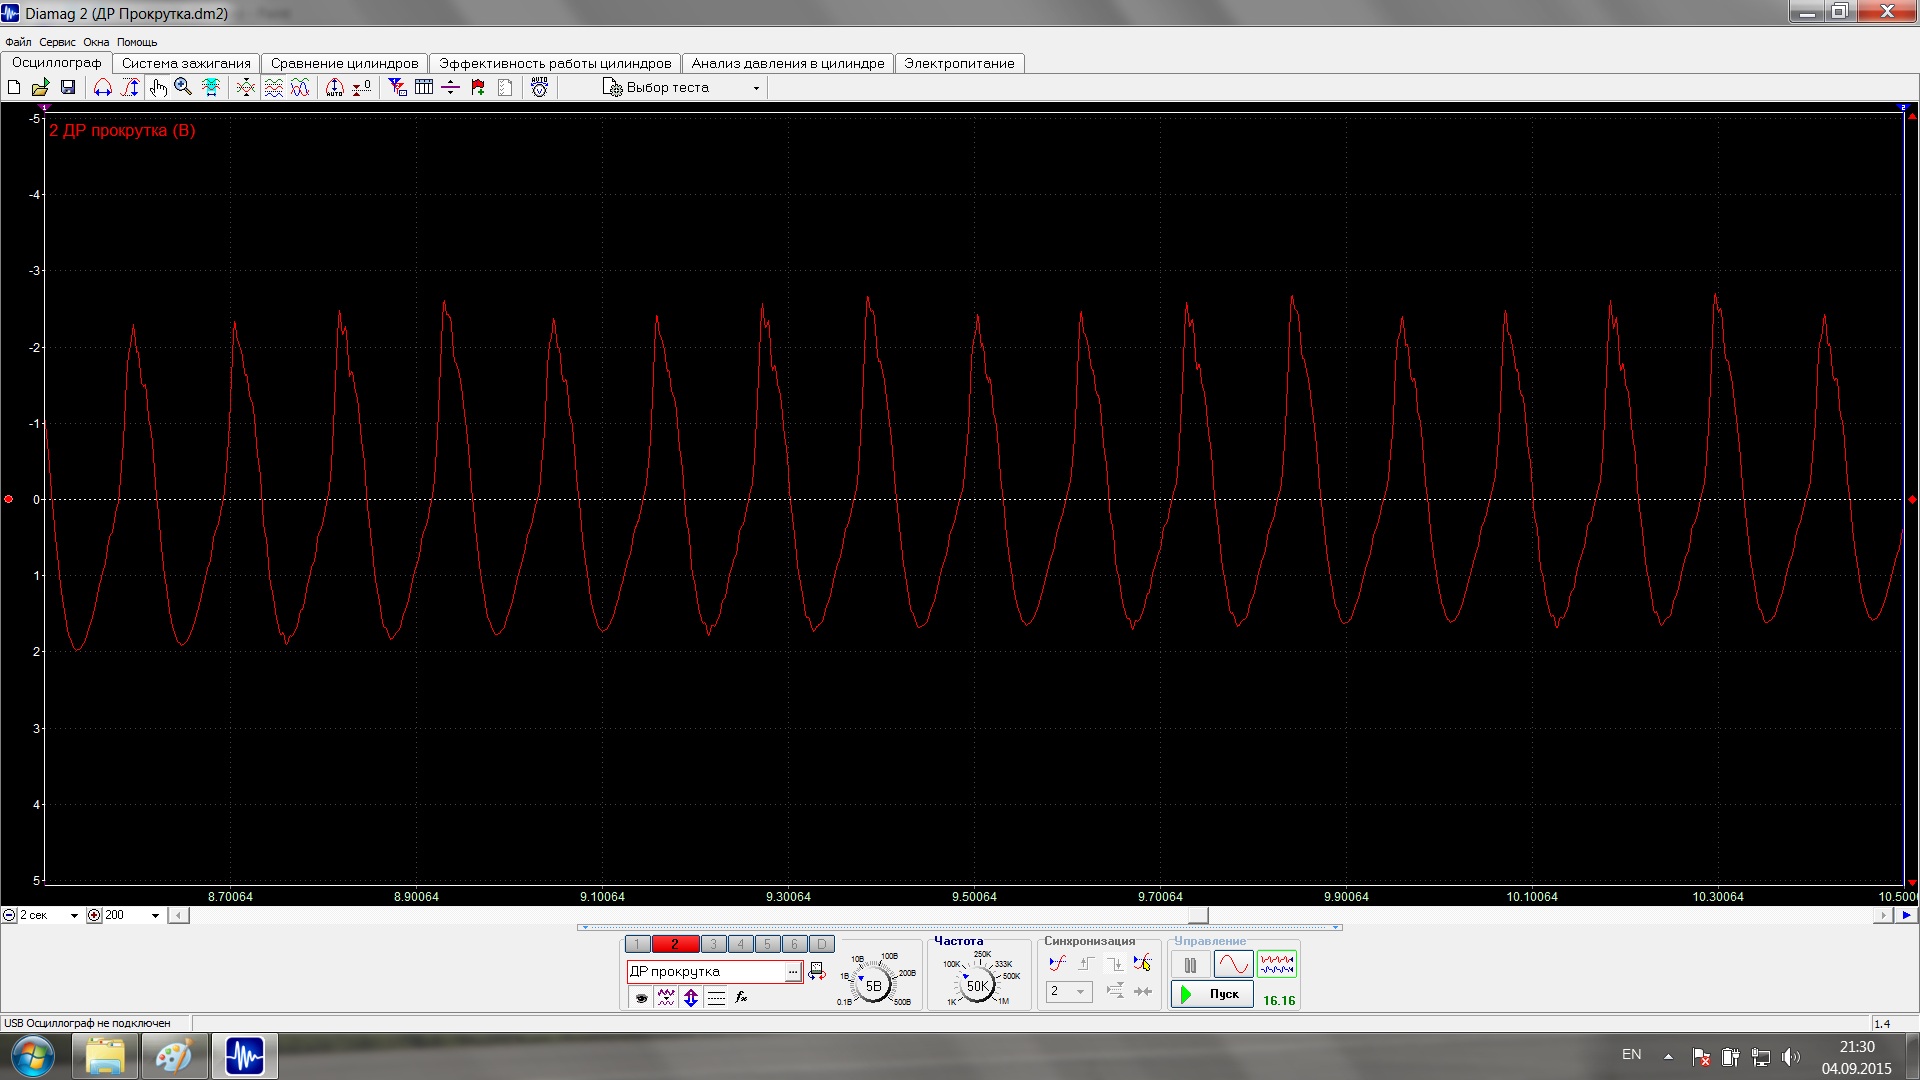Screen dimensions: 1920x1080
Task: Toggle channel 6 button
Action: click(x=794, y=944)
